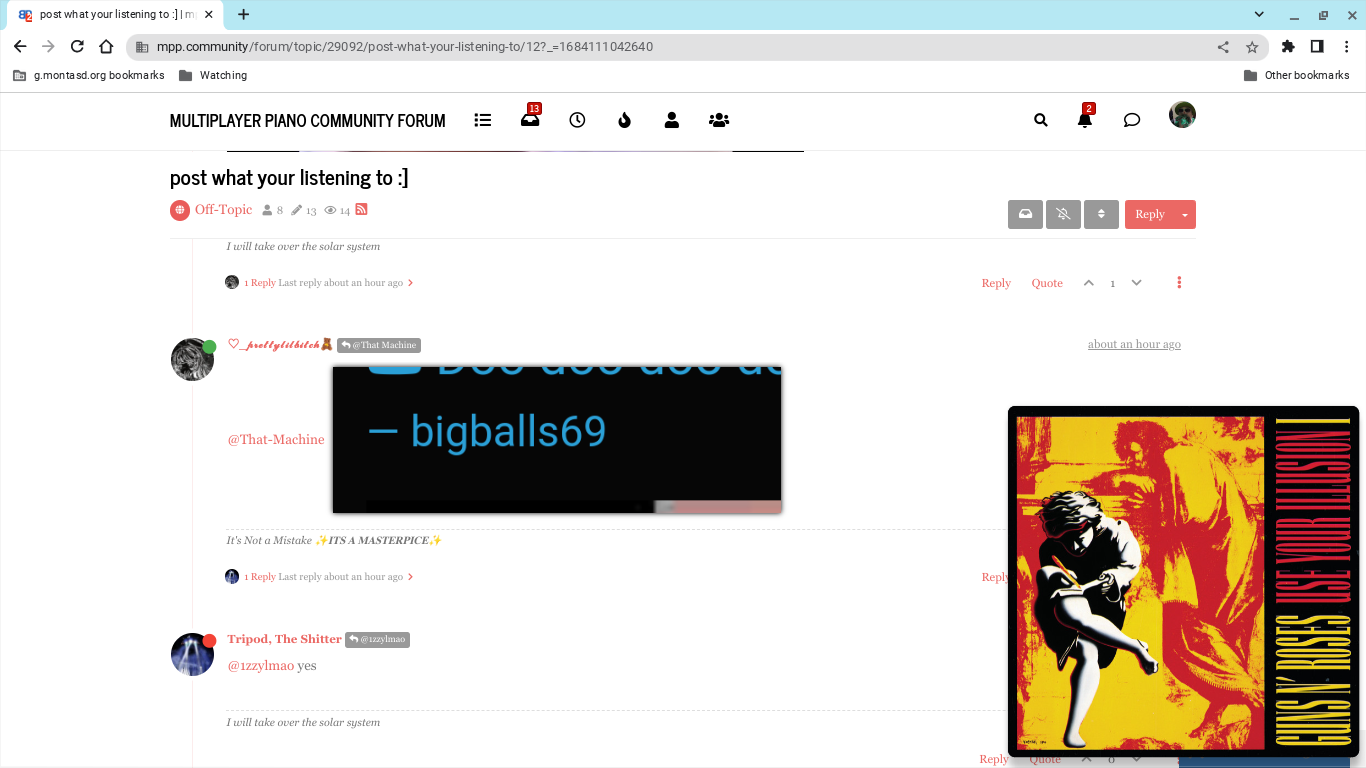
Task: Open the post sort arrows button
Action: [x=1101, y=214]
